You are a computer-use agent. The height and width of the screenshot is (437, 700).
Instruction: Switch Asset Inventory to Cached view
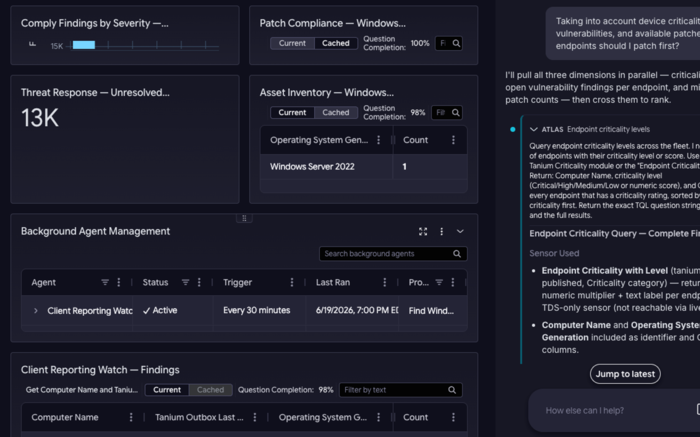point(336,112)
